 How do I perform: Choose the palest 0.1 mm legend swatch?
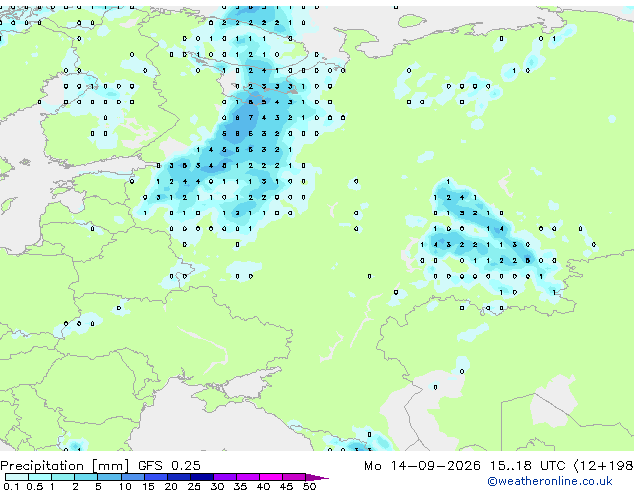(x=17, y=477)
